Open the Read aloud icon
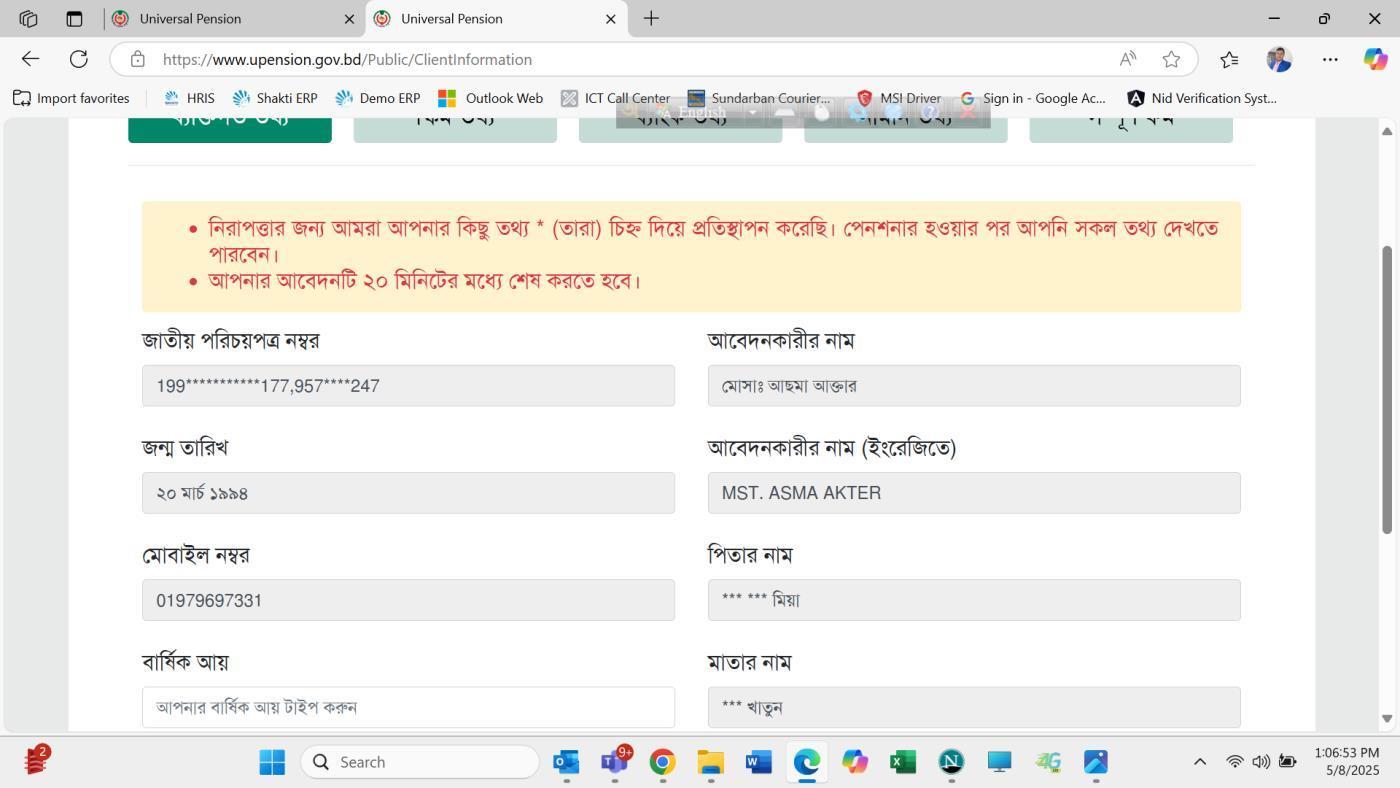 tap(1128, 59)
